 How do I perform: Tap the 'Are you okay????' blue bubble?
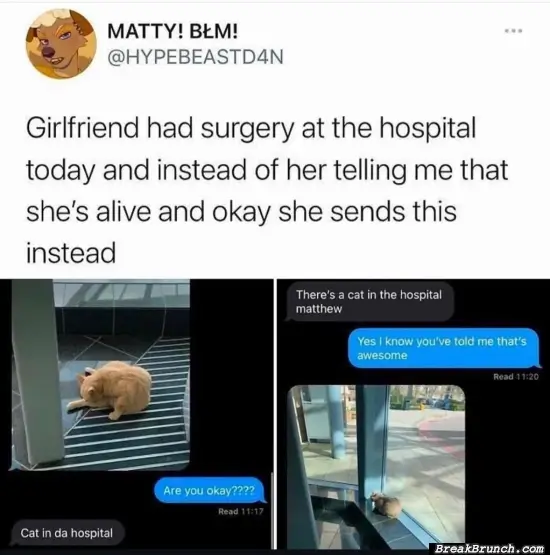pyautogui.click(x=210, y=490)
